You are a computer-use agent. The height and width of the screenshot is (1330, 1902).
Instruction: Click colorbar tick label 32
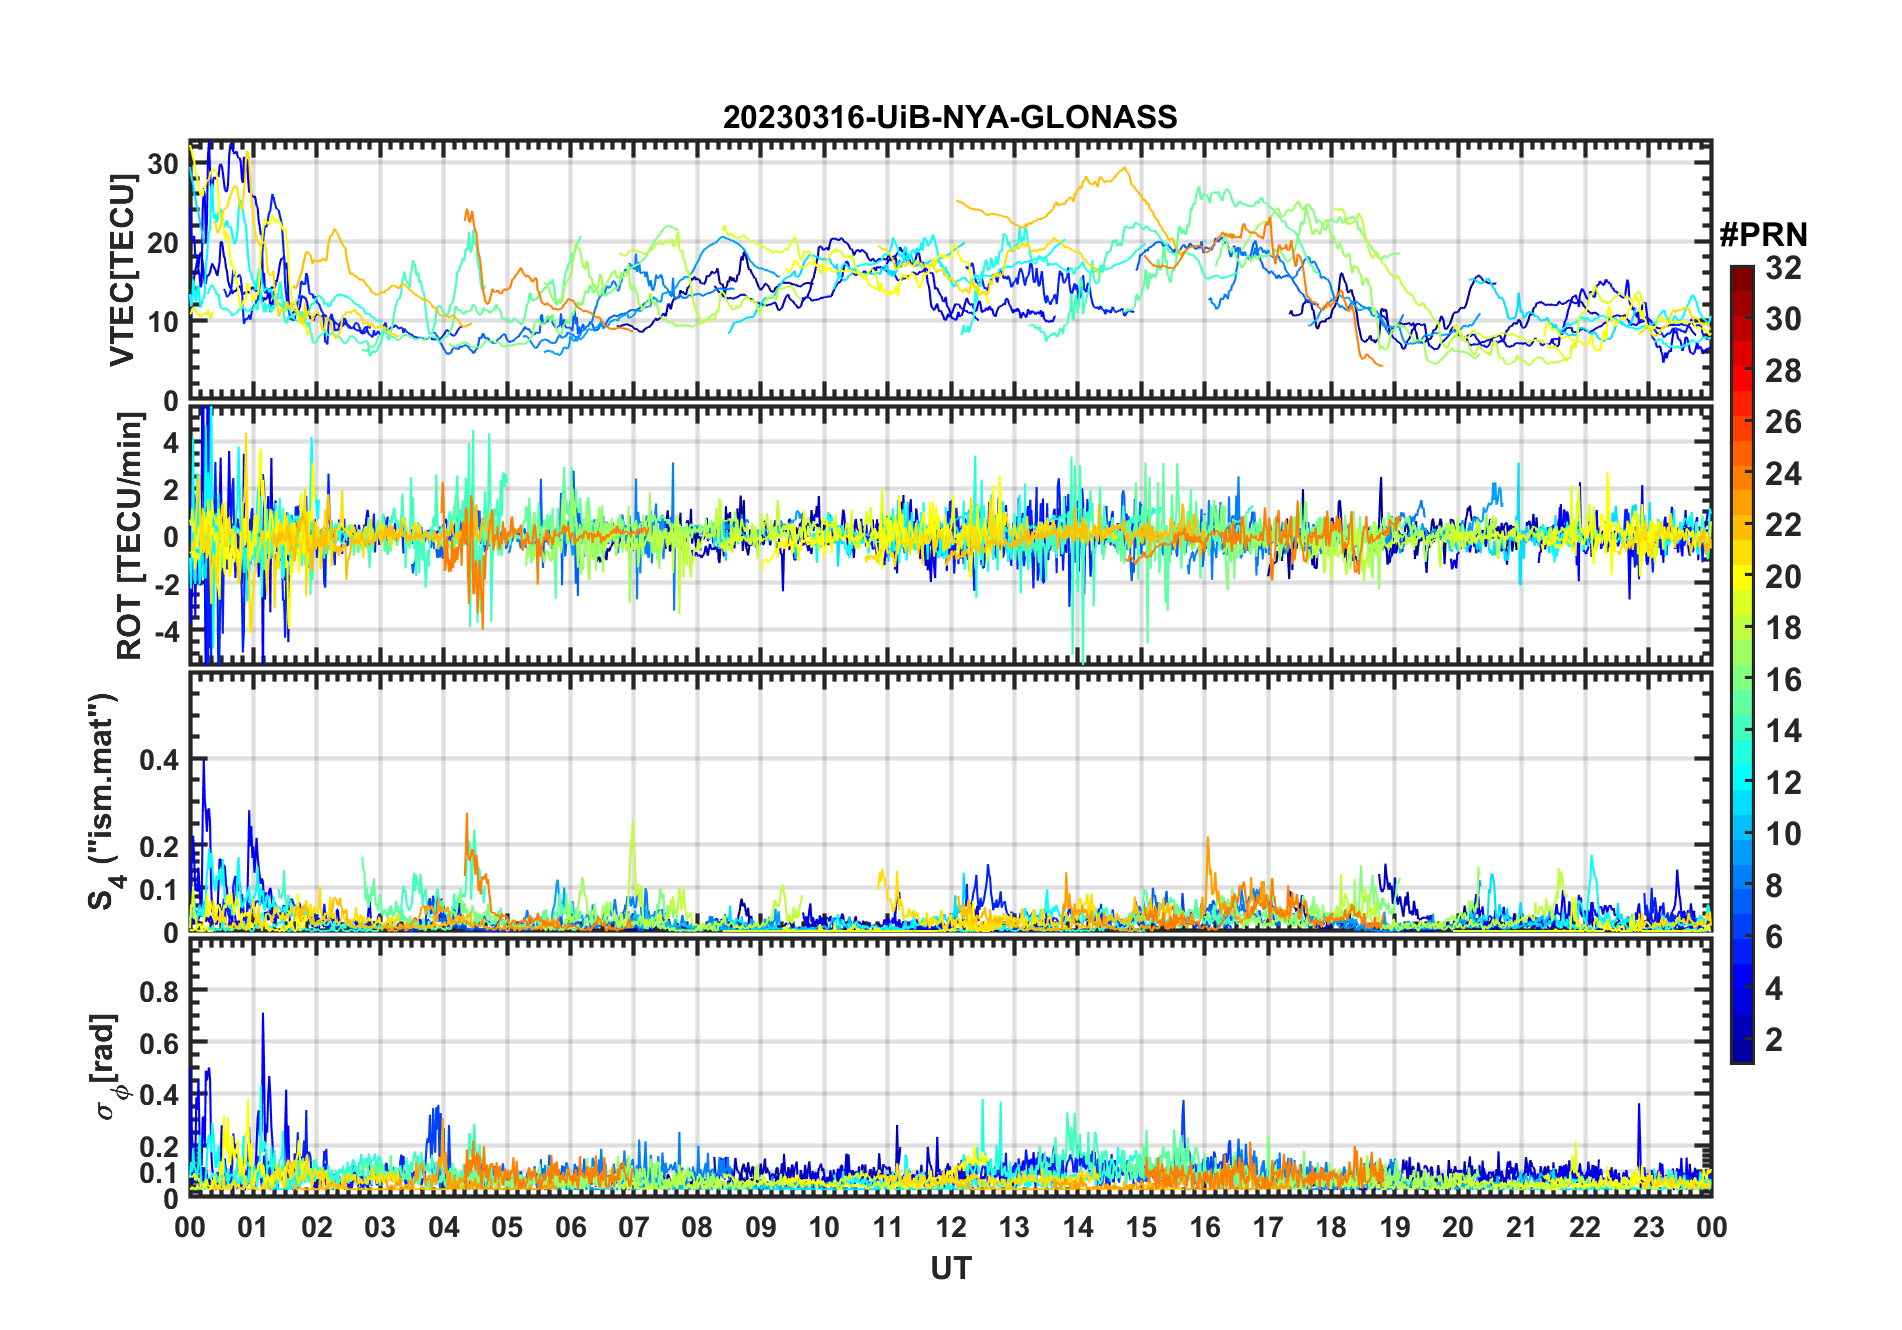point(1783,267)
